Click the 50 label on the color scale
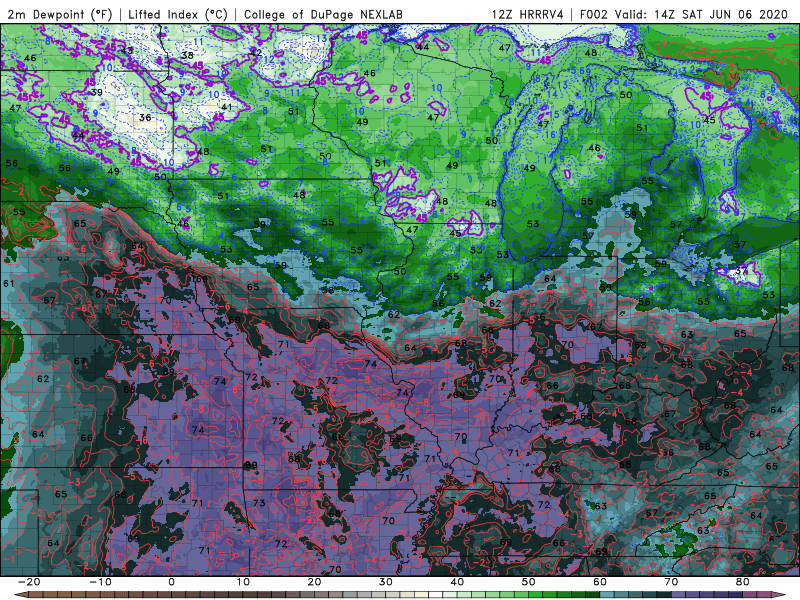 [x=529, y=582]
